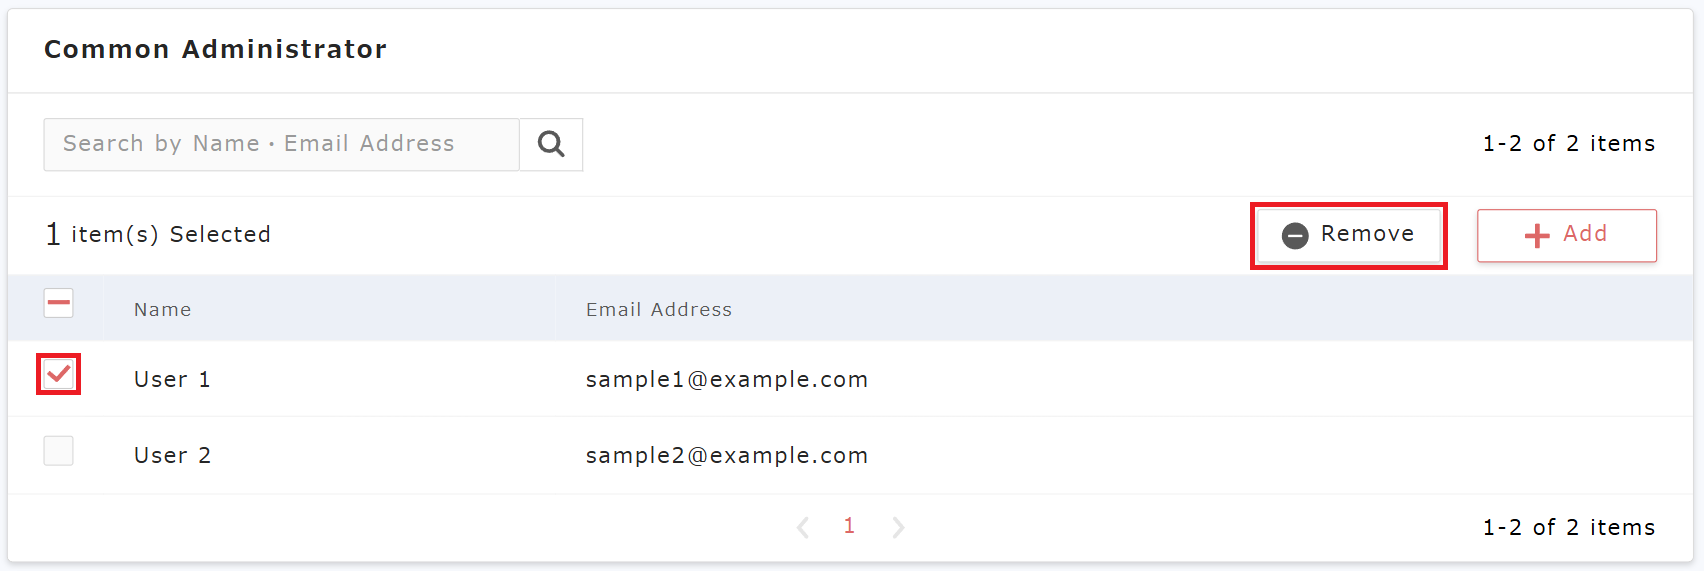Go to next page with right chevron
This screenshot has width=1704, height=571.
click(898, 527)
